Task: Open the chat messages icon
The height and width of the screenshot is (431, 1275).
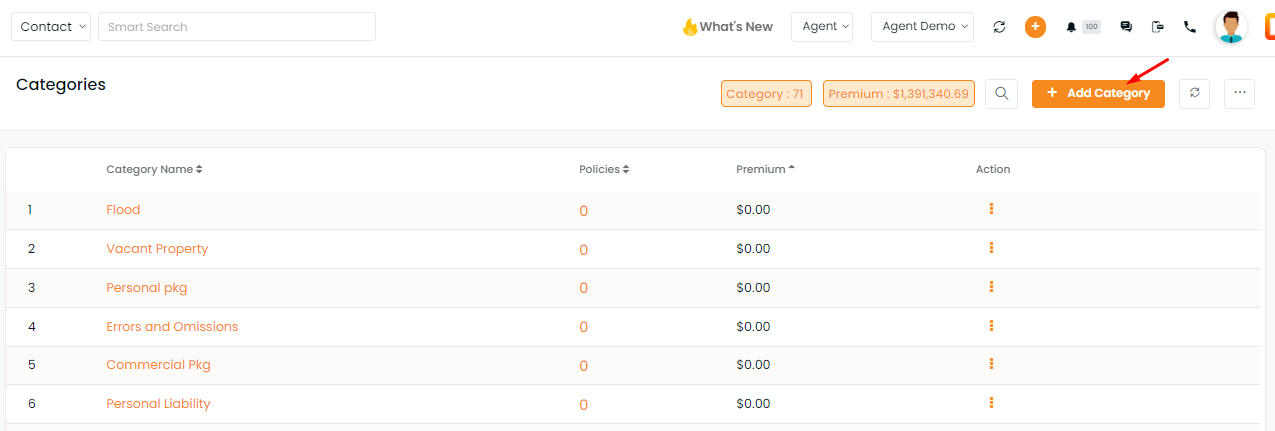Action: point(1126,27)
